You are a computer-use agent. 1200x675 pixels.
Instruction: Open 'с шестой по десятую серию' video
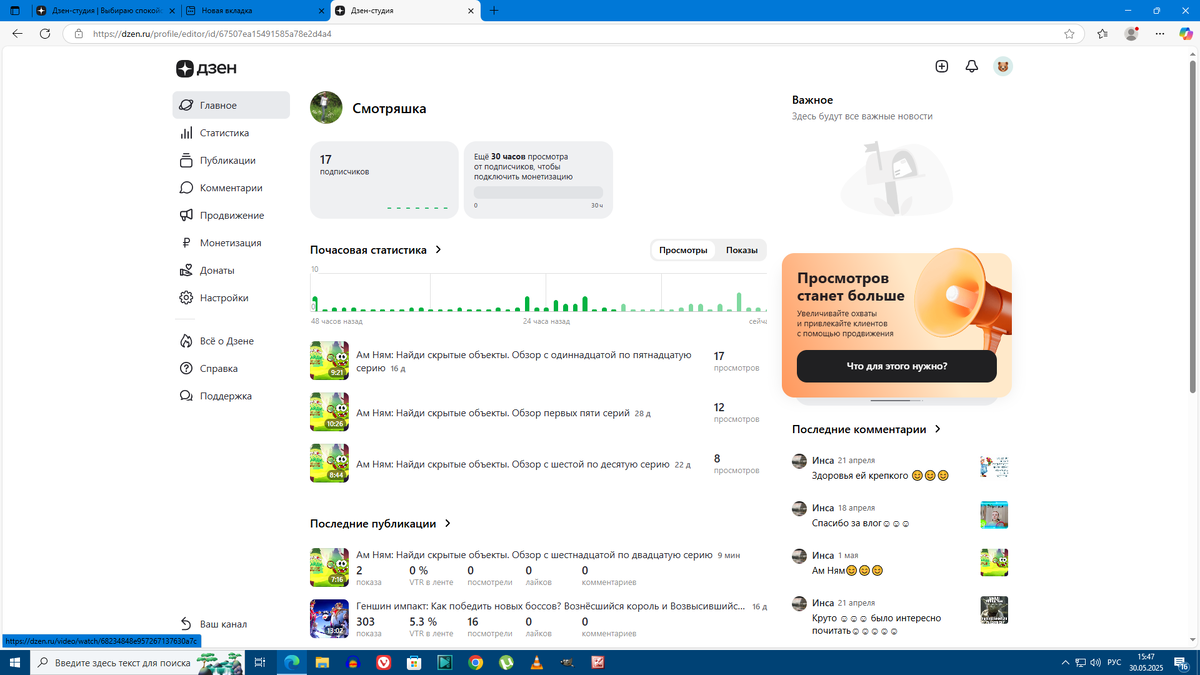tap(513, 464)
